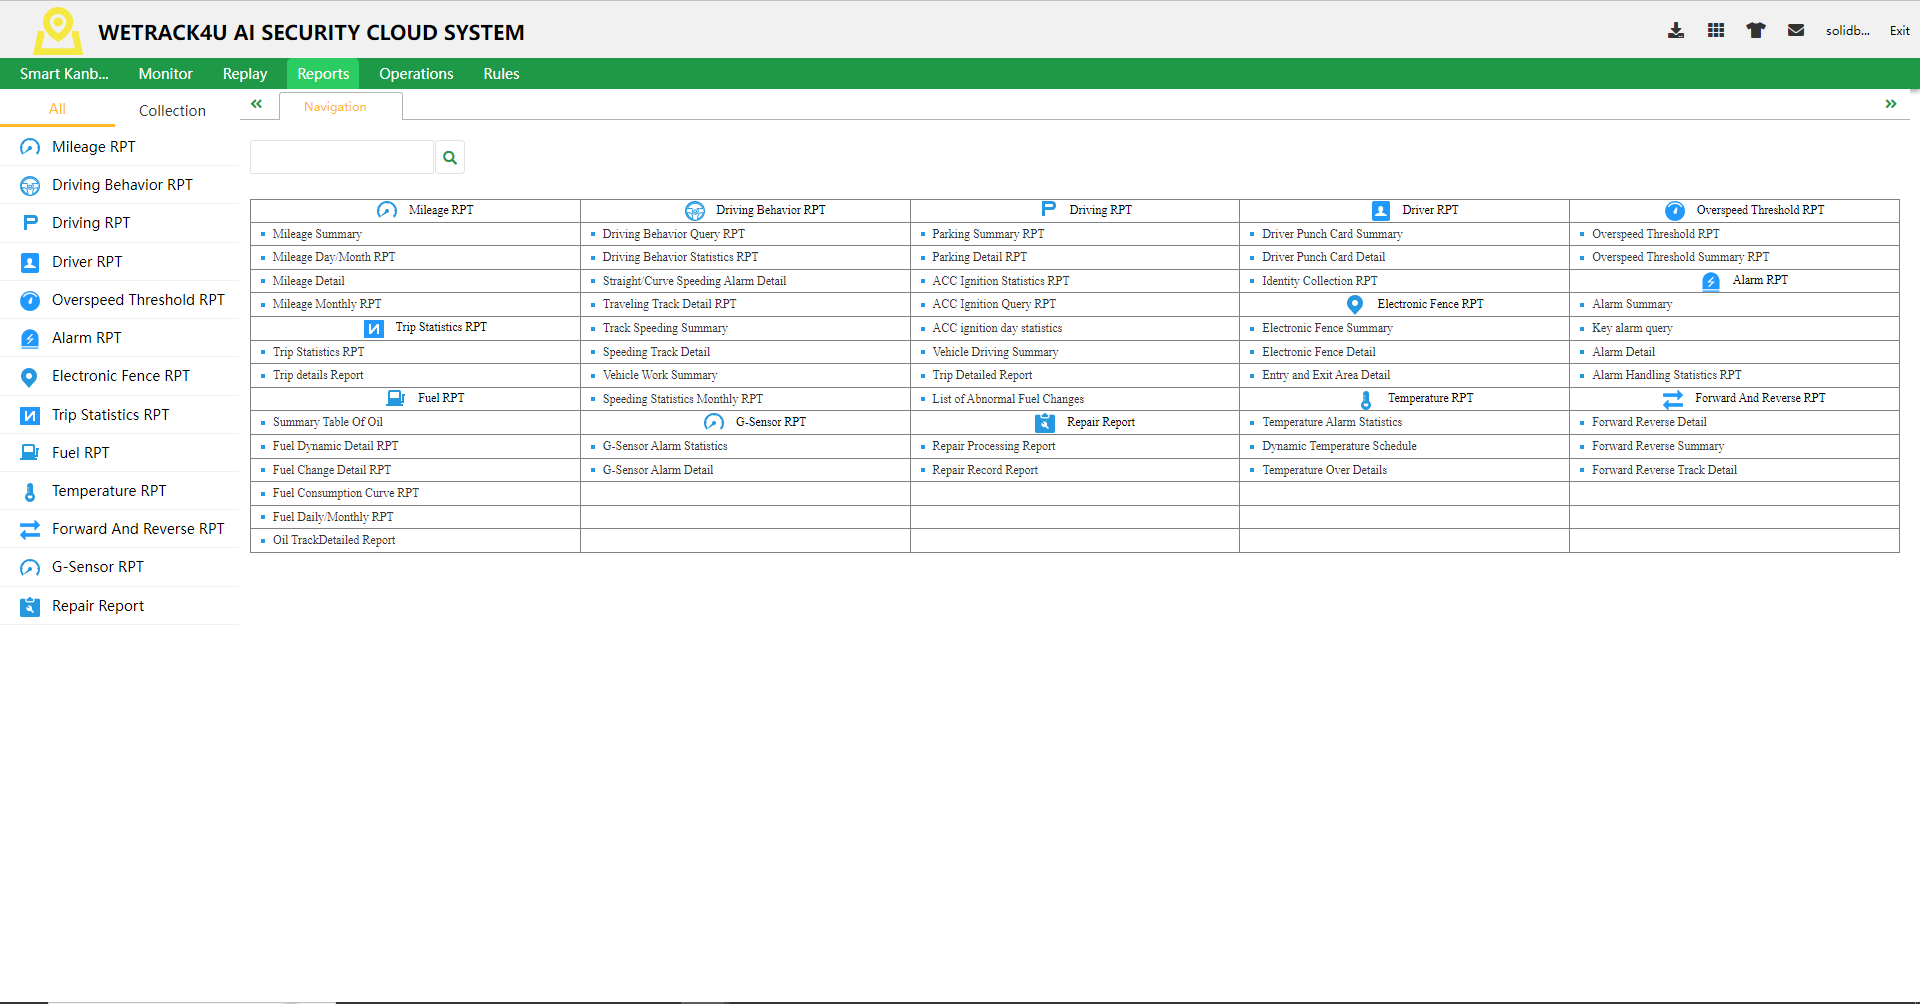
Task: Open the Driver Punch Card Summary report
Action: [1331, 233]
